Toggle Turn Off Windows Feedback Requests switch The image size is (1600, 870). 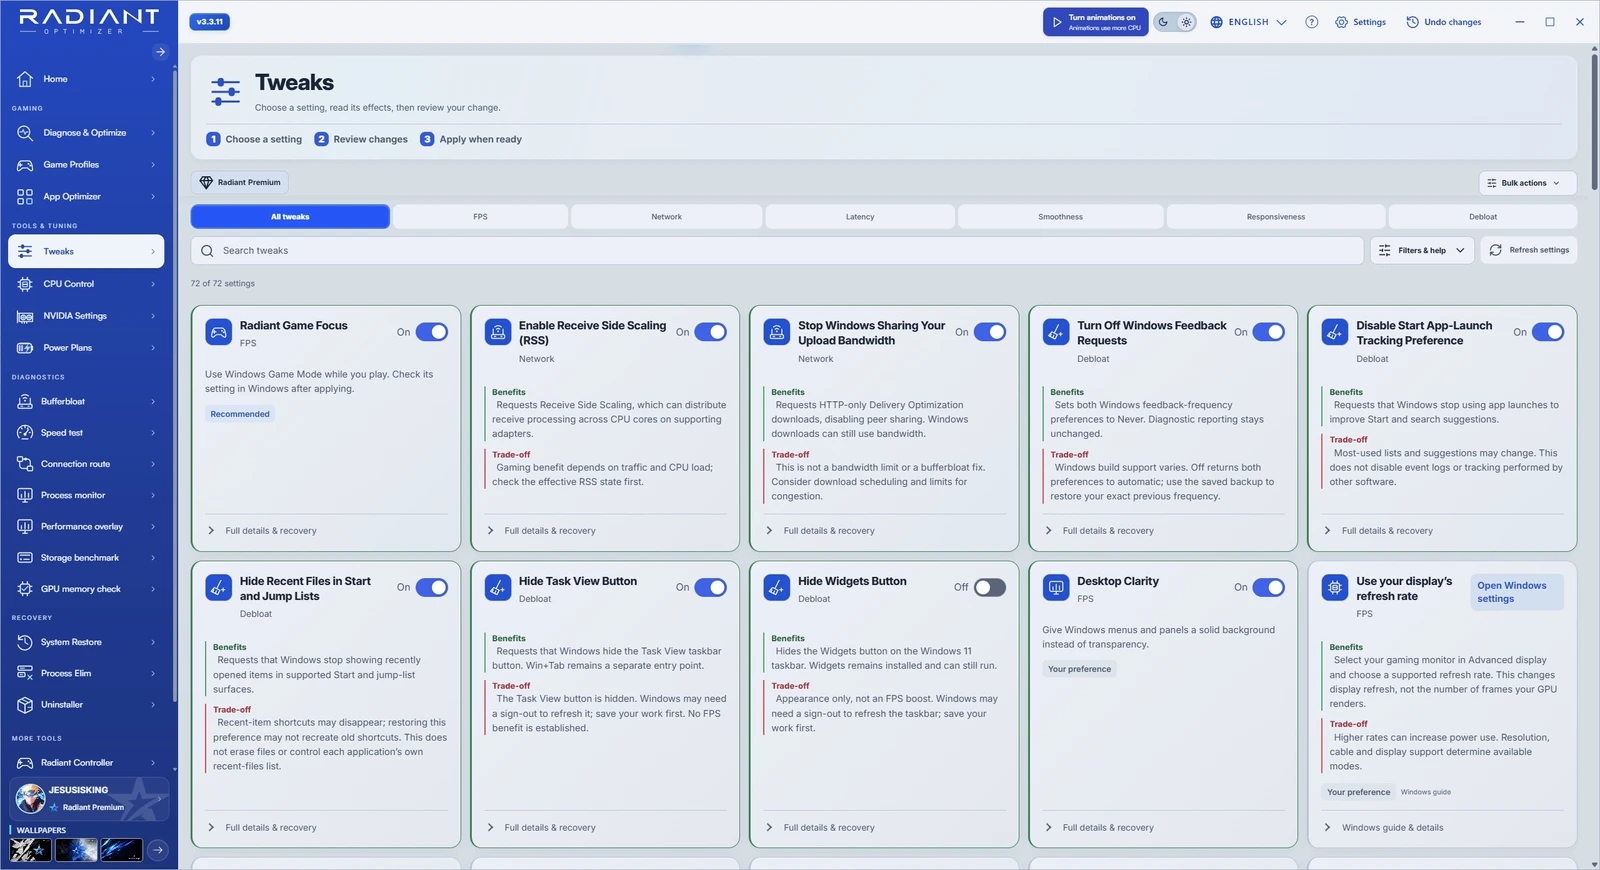point(1269,332)
